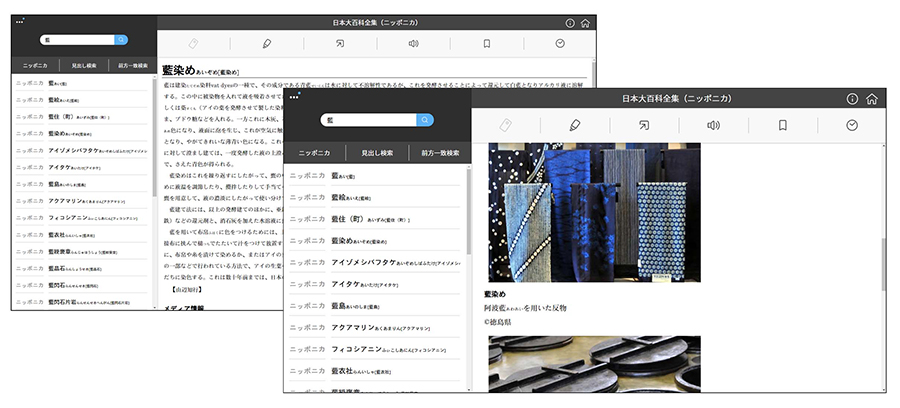The width and height of the screenshot is (900, 408).
Task: Select the 前方一致検索 tab in front window
Action: click(440, 153)
